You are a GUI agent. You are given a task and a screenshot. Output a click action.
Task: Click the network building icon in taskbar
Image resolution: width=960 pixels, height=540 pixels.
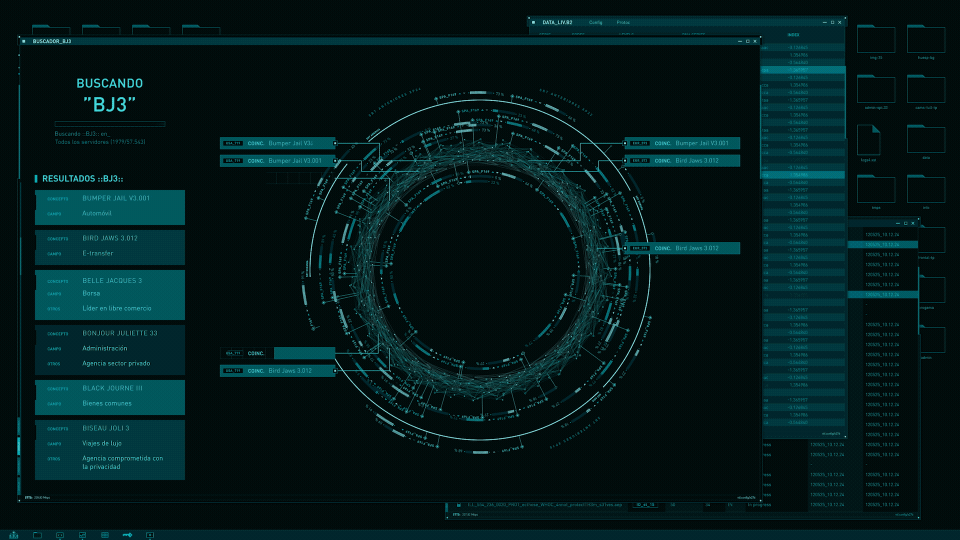[13, 535]
